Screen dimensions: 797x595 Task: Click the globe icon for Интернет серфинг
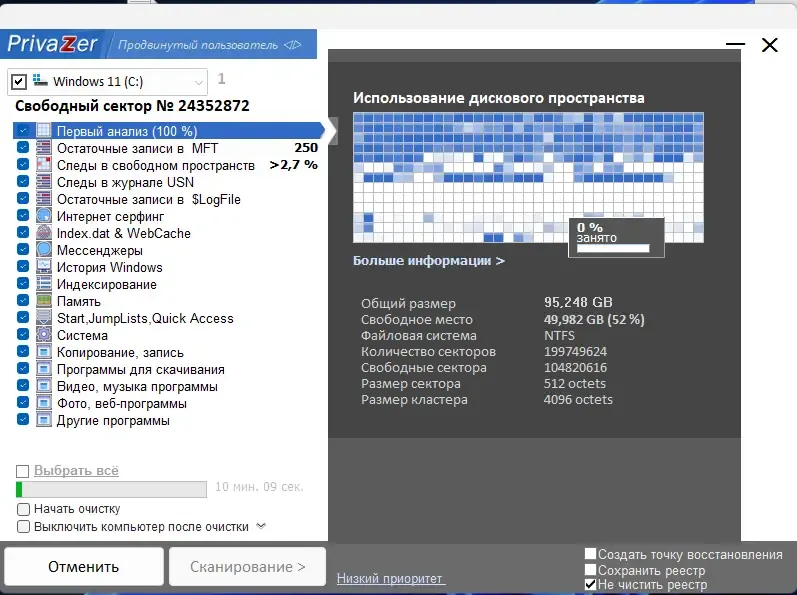click(x=44, y=216)
